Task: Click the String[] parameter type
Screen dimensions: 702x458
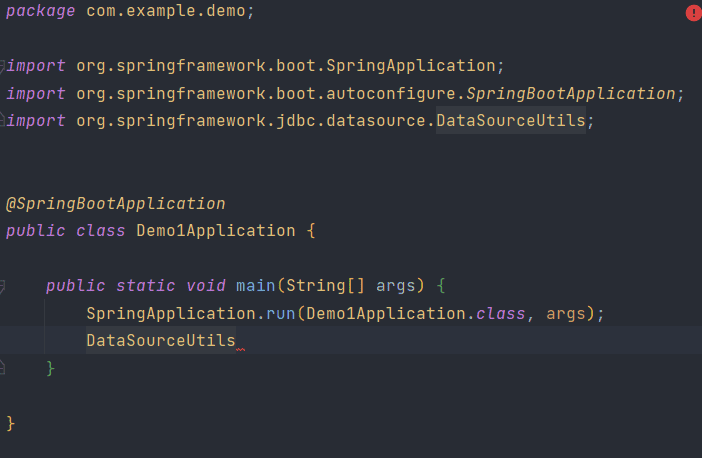Action: (x=325, y=286)
